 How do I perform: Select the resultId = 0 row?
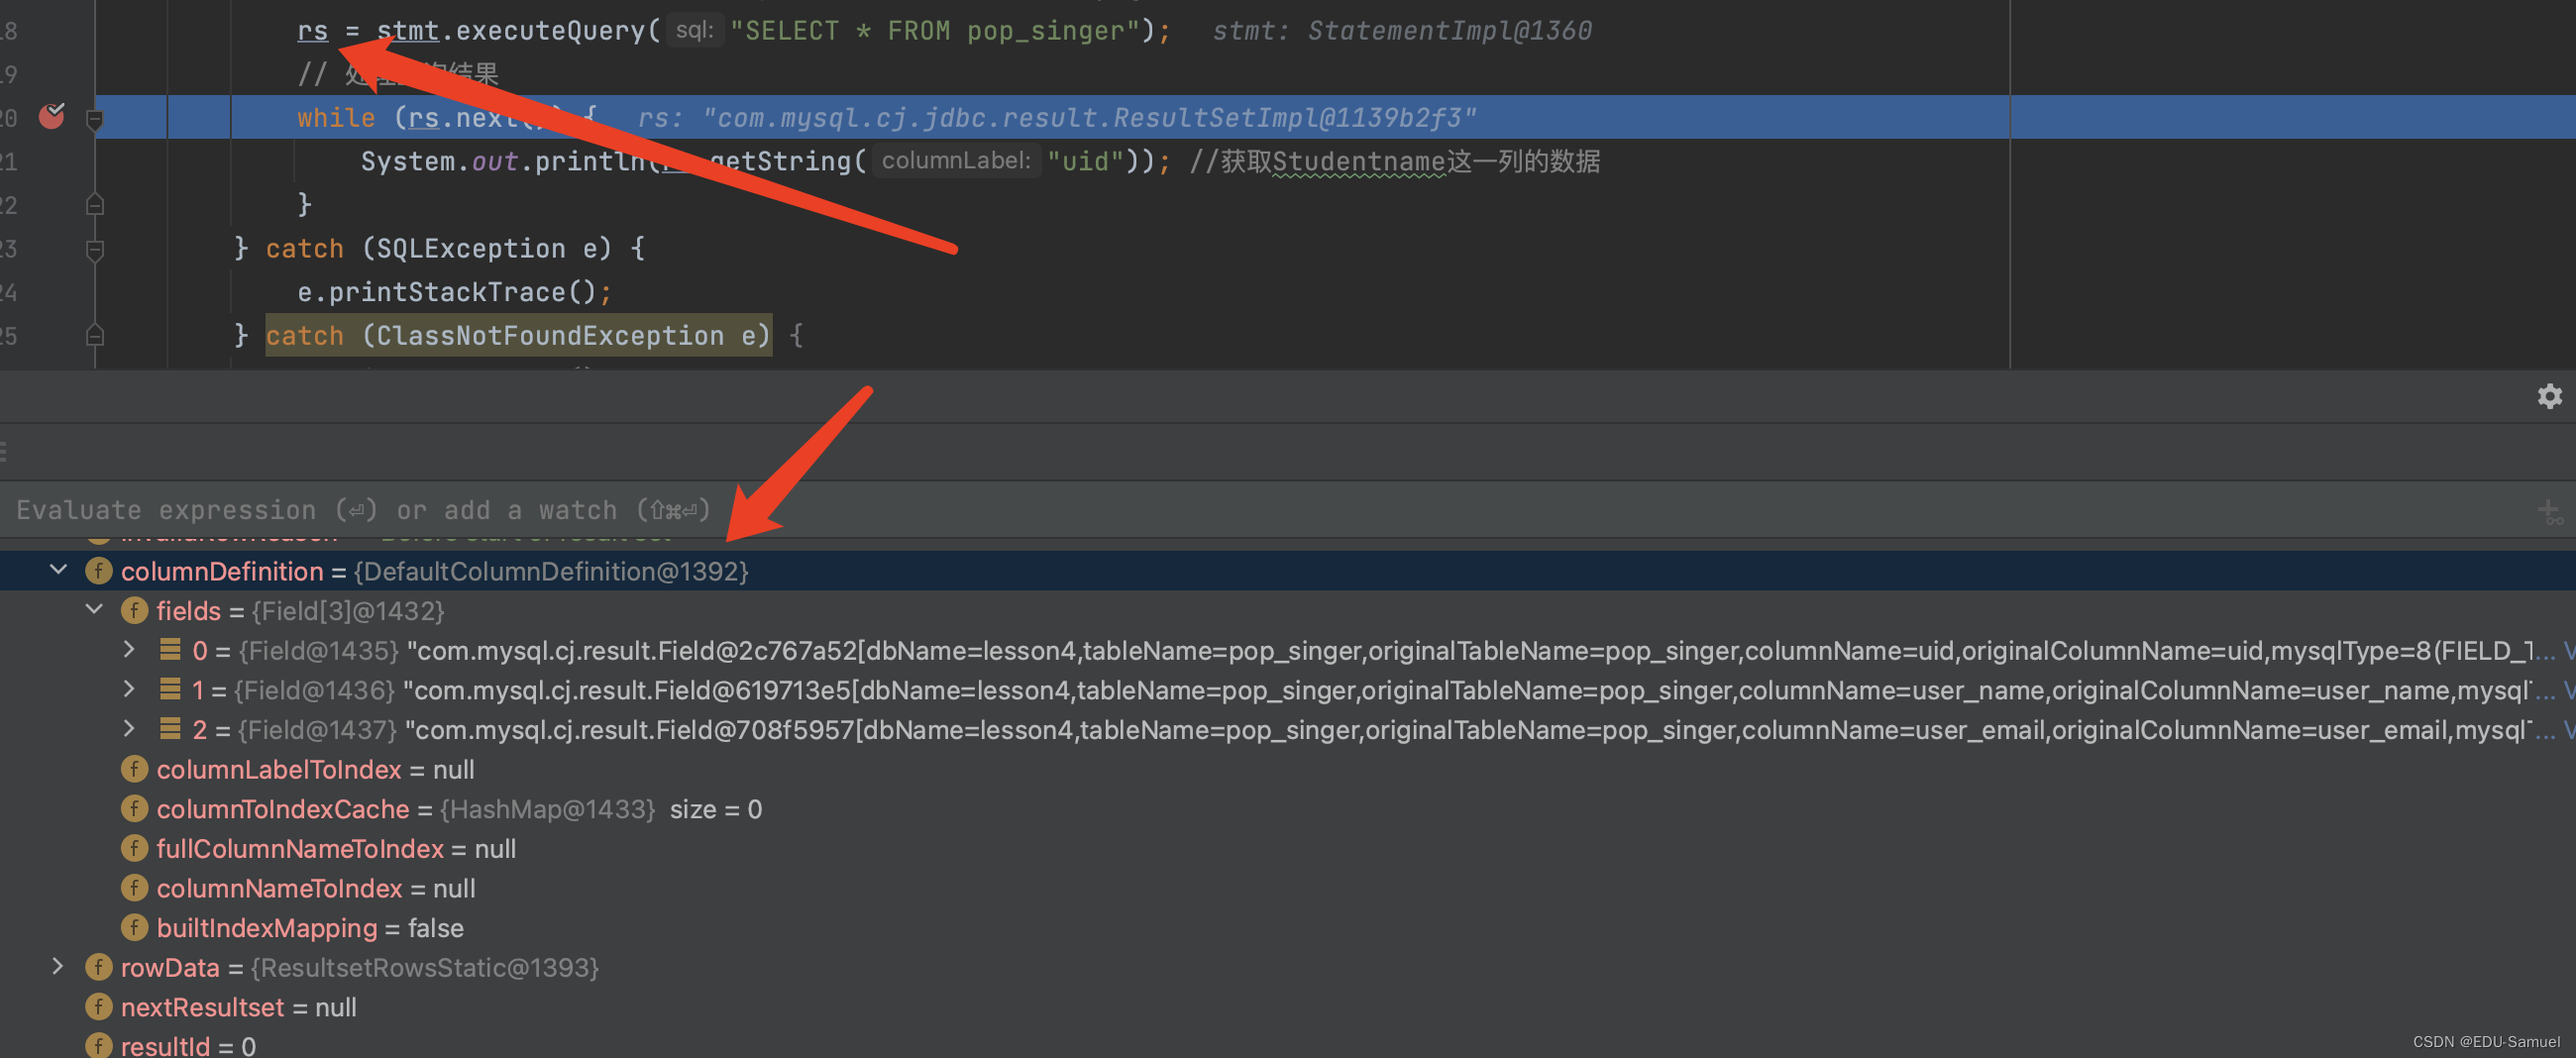click(x=1288, y=1045)
